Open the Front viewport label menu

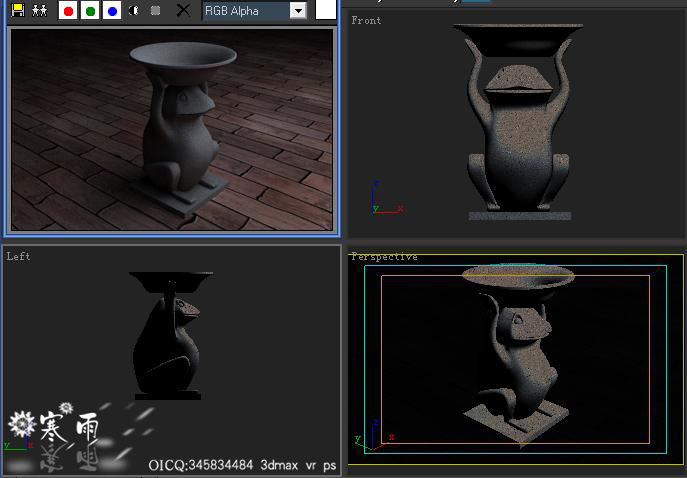(x=366, y=20)
